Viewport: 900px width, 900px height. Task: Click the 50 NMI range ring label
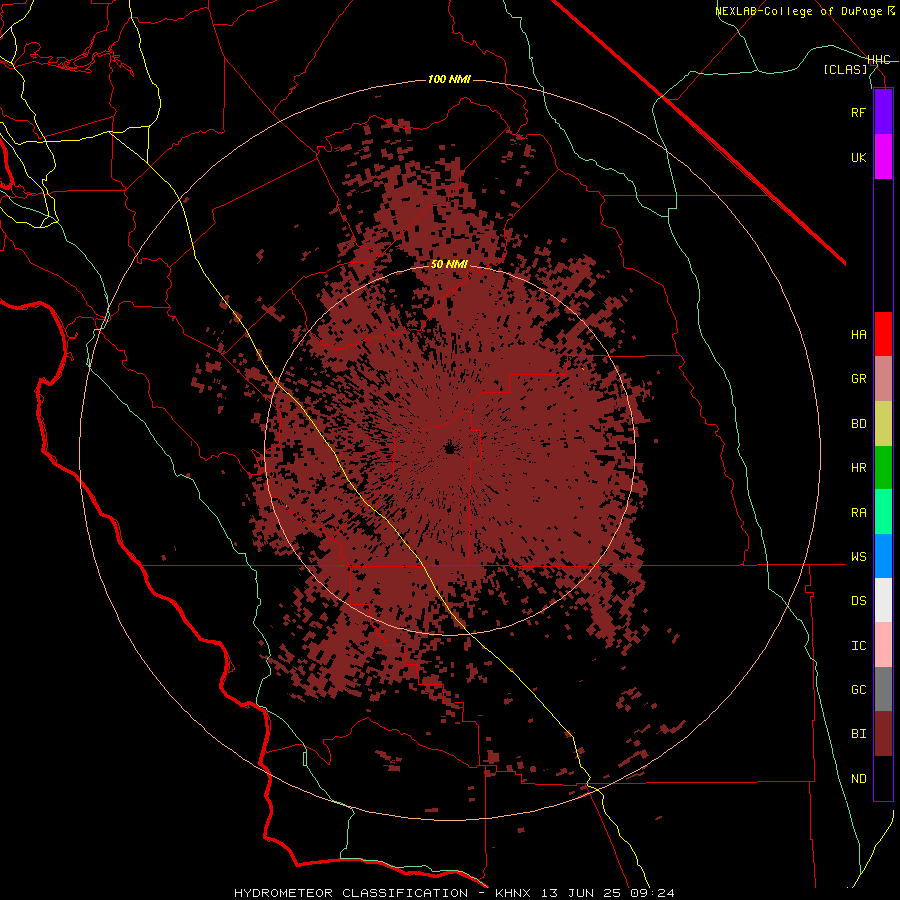[449, 265]
